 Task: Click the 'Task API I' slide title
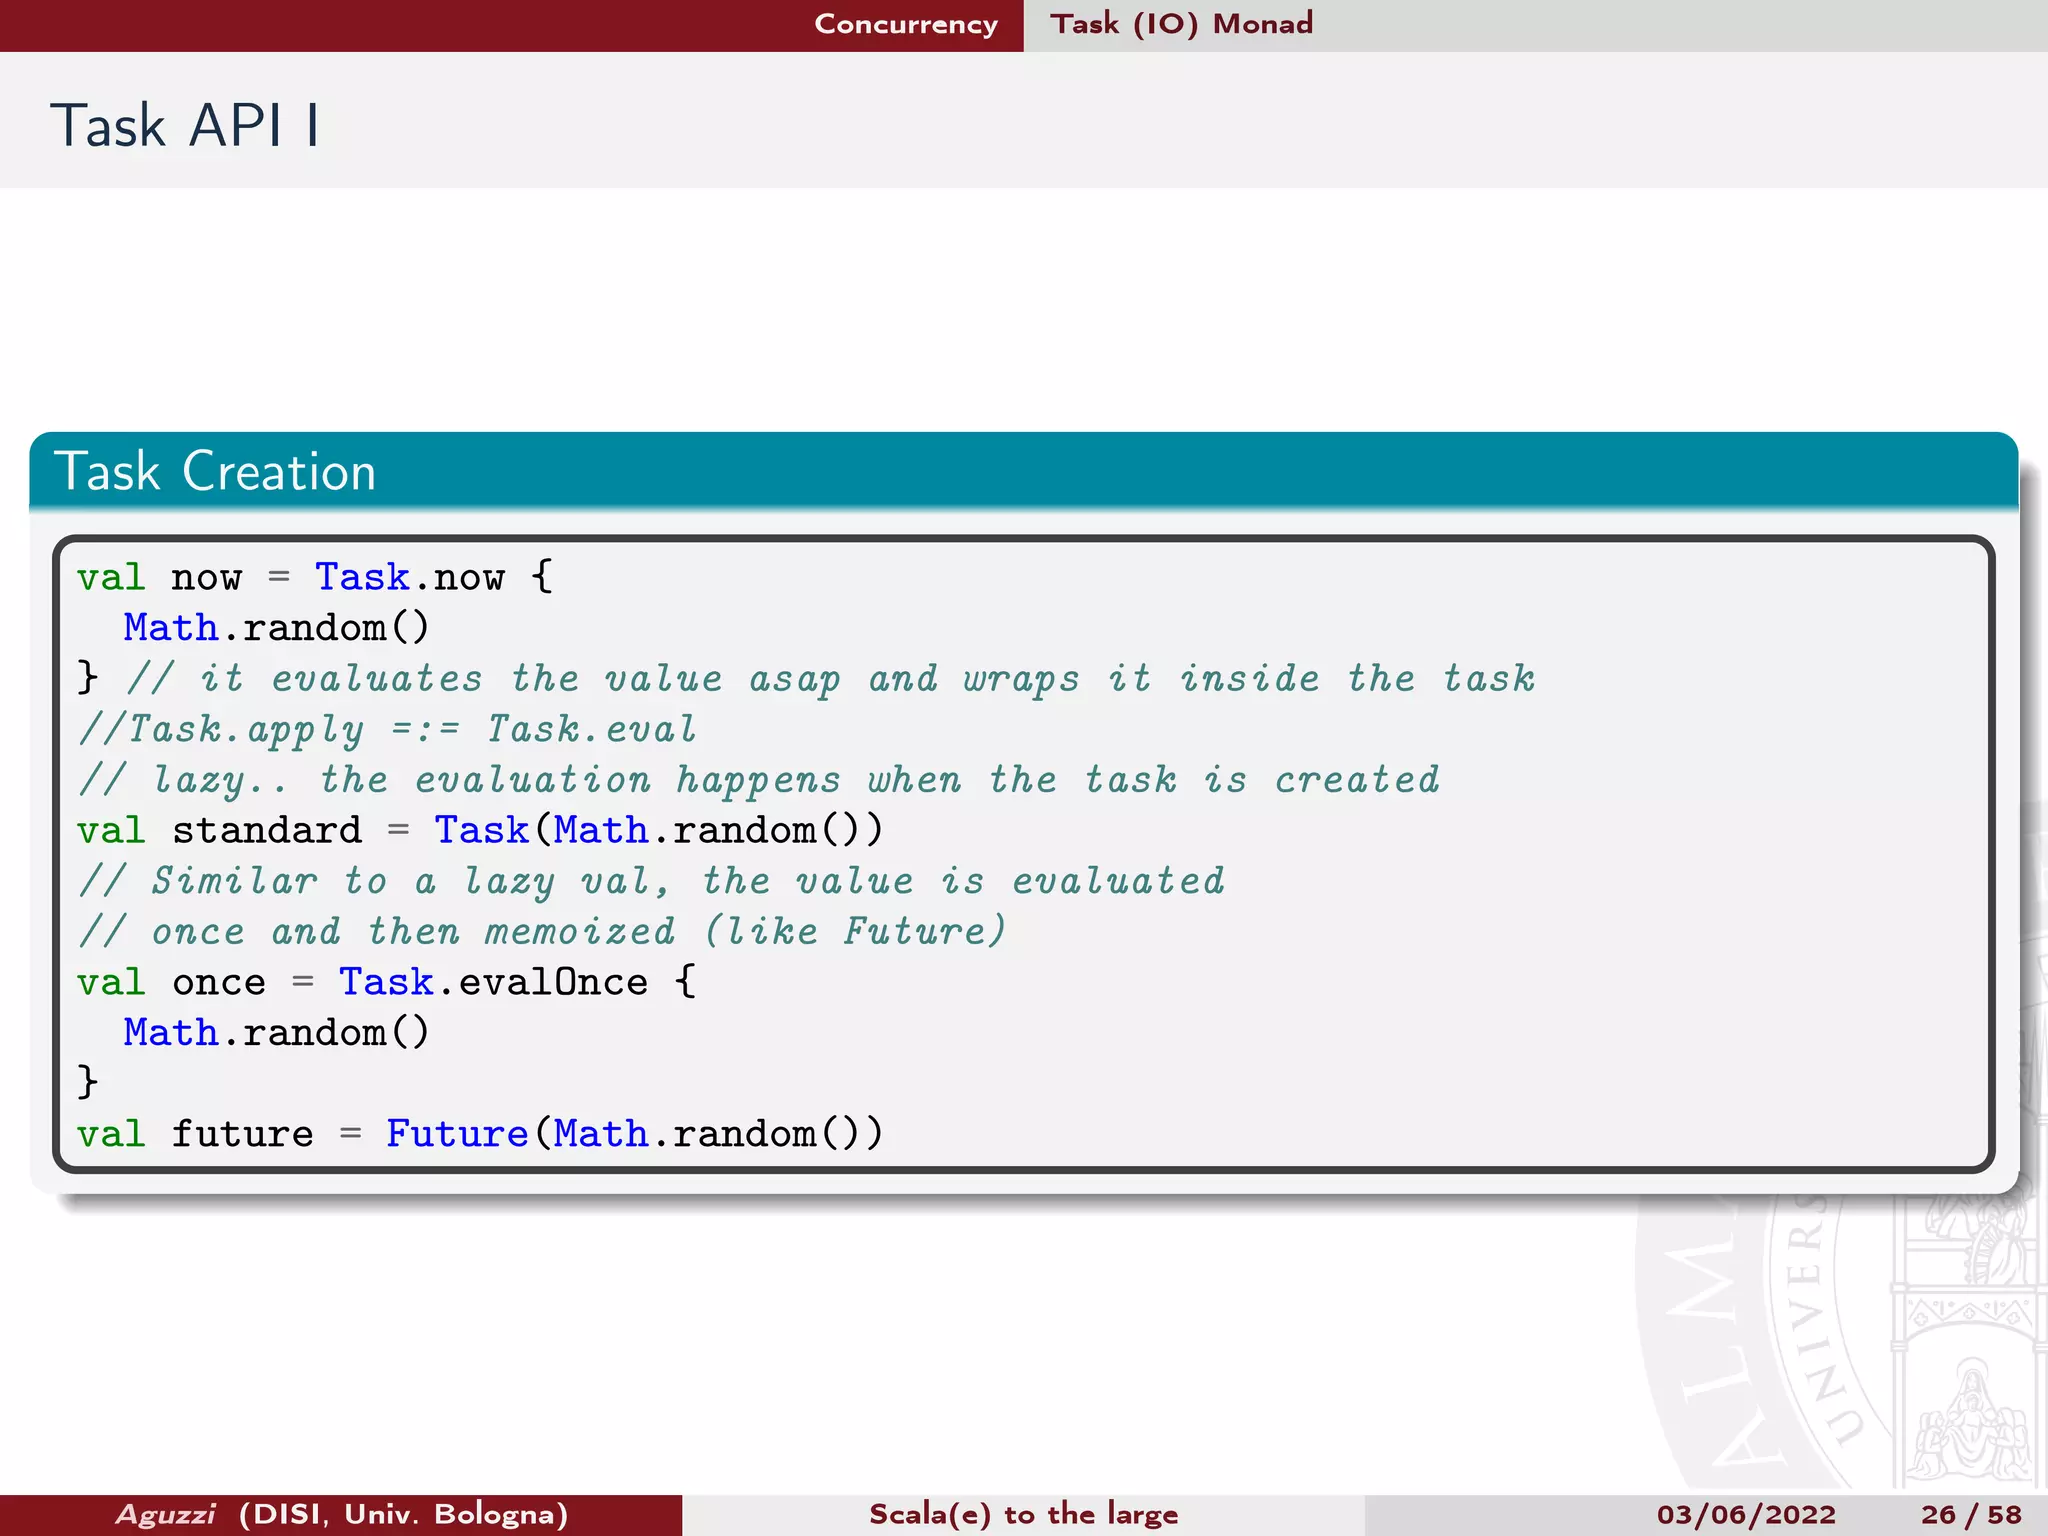[186, 126]
